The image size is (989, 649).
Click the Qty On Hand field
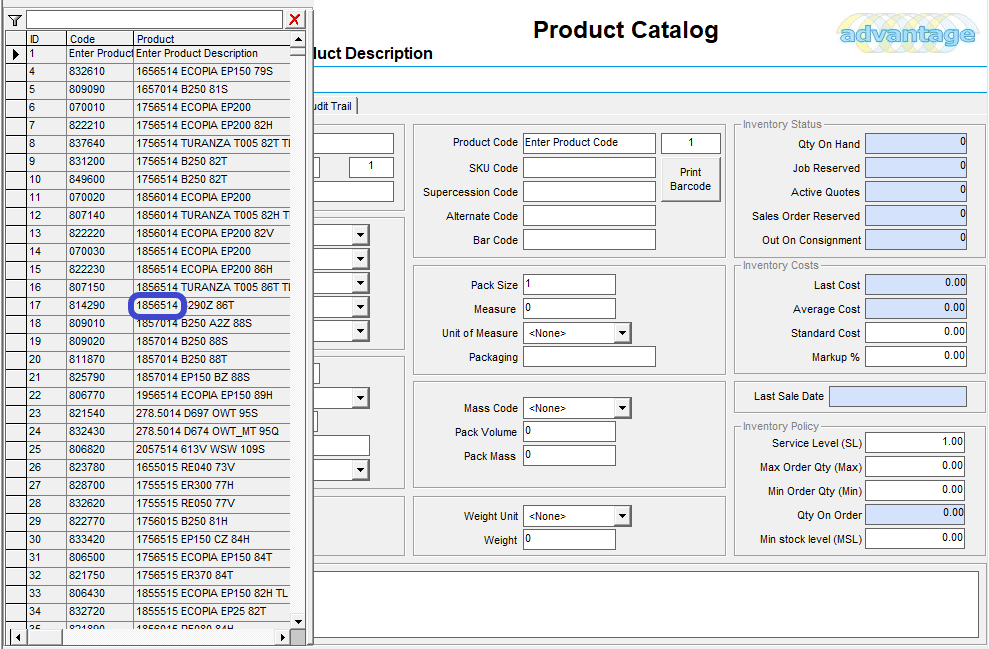coord(915,144)
